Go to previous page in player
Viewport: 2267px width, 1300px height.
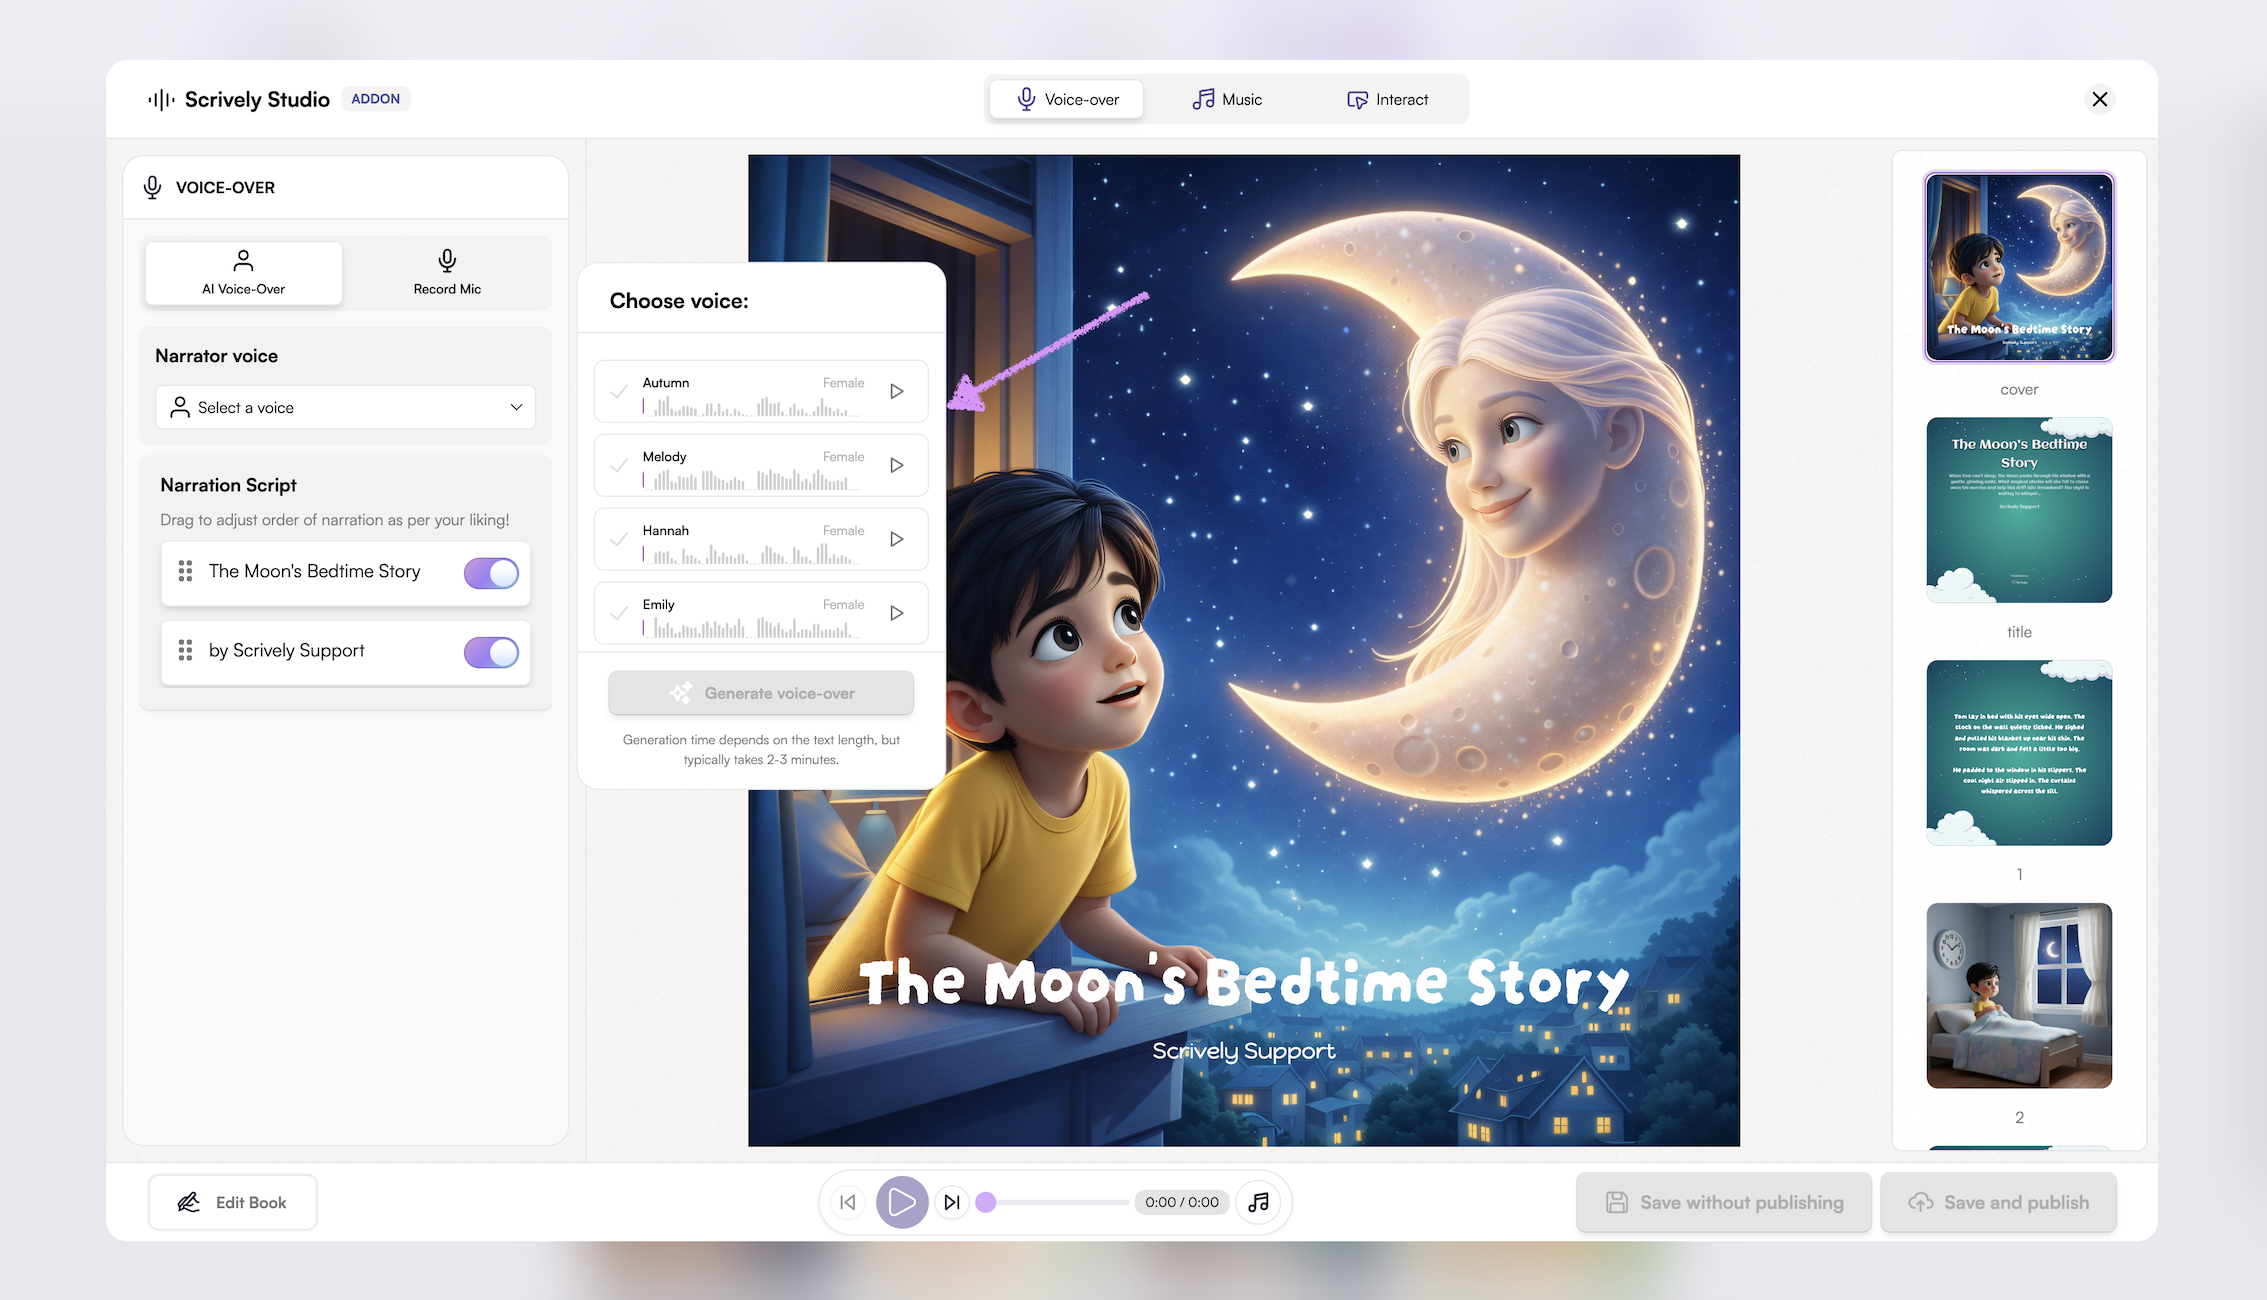(848, 1202)
